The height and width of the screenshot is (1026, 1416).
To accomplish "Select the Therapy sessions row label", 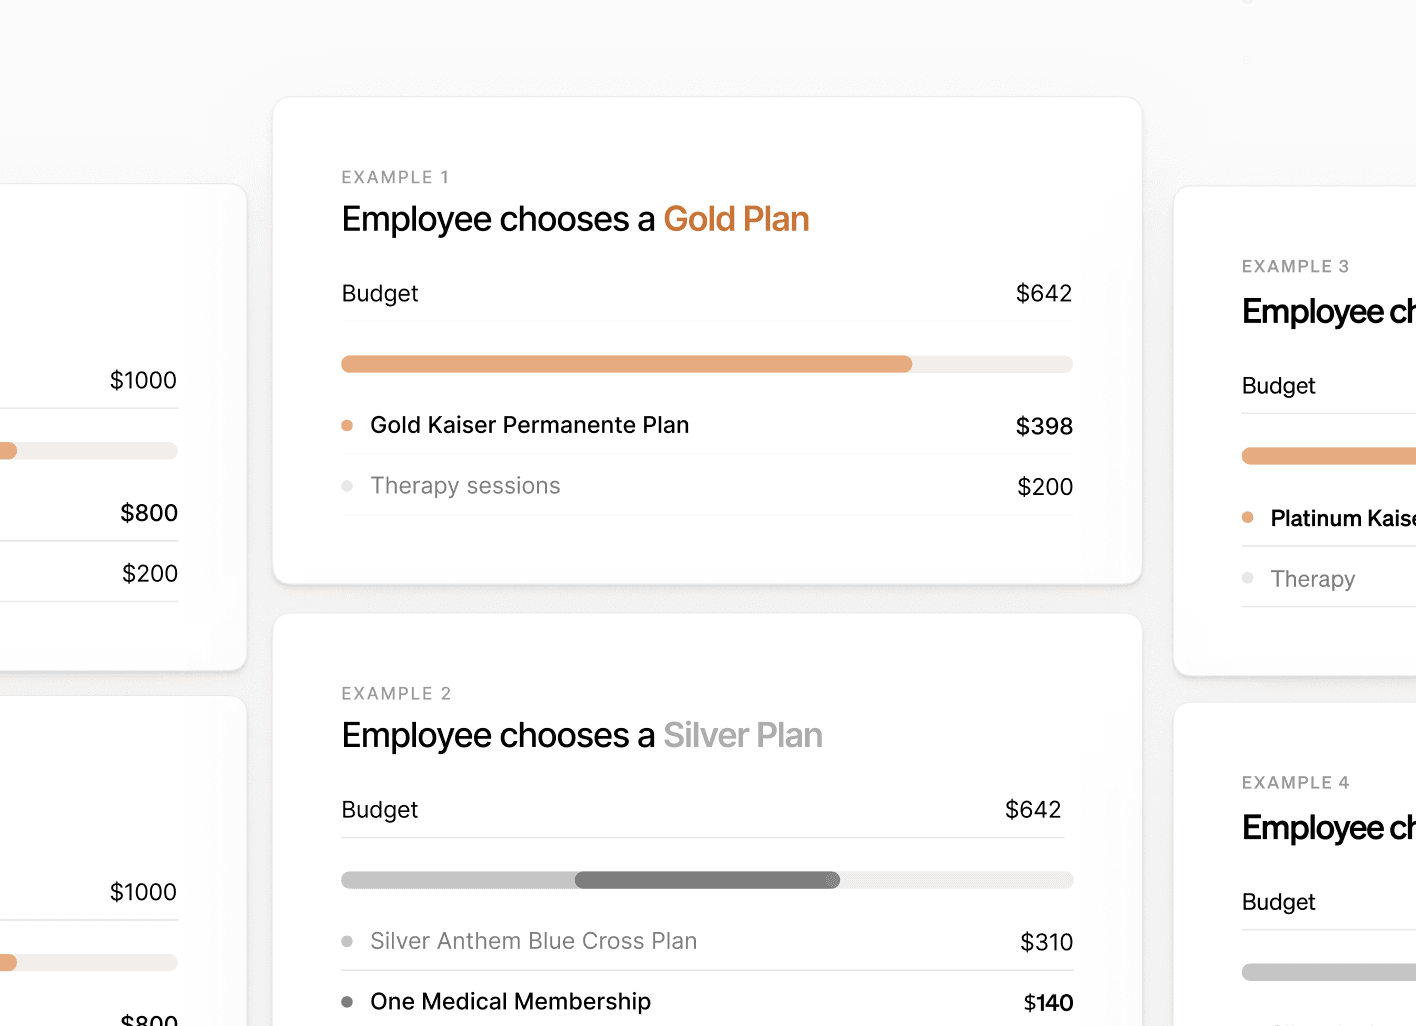I will point(465,486).
